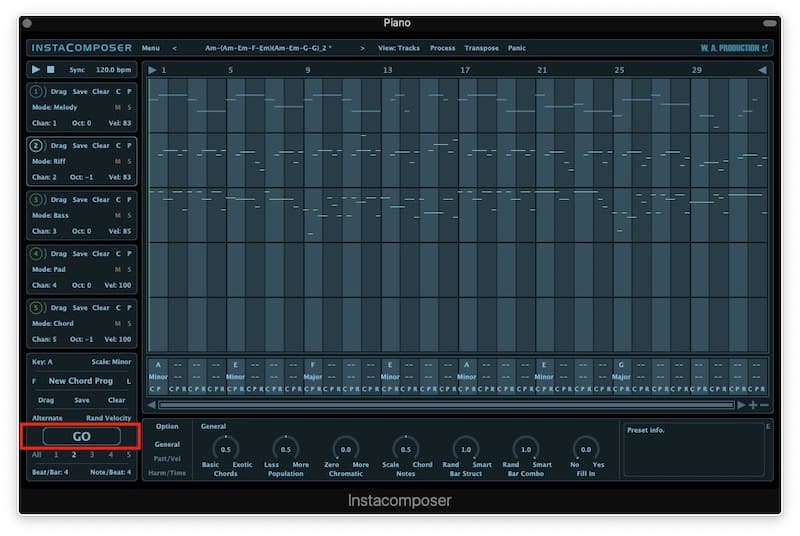Change the Key: A setting

tap(42, 362)
